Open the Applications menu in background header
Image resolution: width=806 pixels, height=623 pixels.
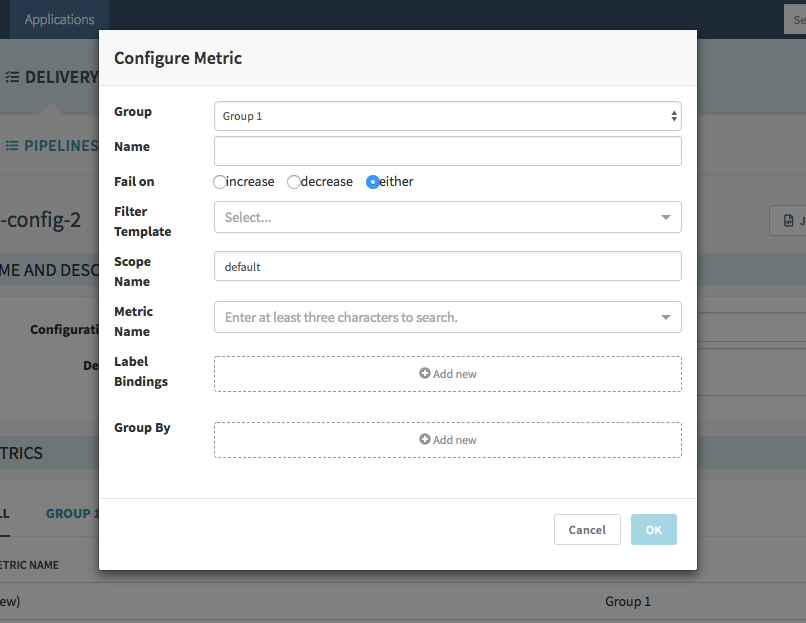click(60, 20)
